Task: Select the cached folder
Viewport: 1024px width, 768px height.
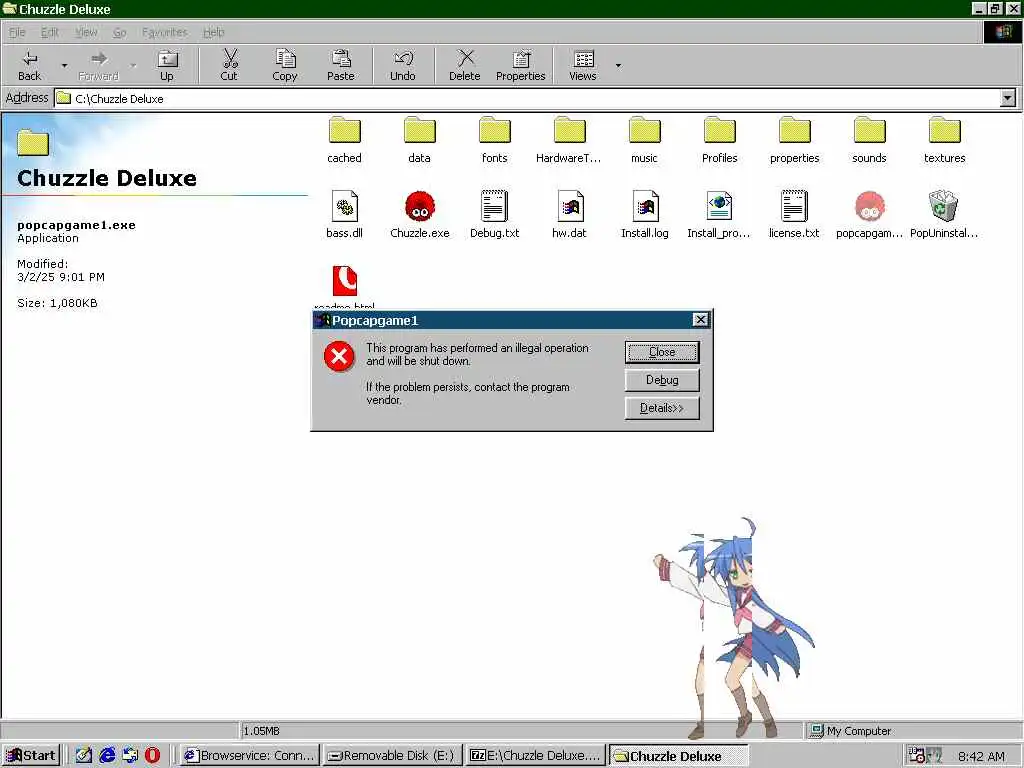Action: (x=344, y=140)
